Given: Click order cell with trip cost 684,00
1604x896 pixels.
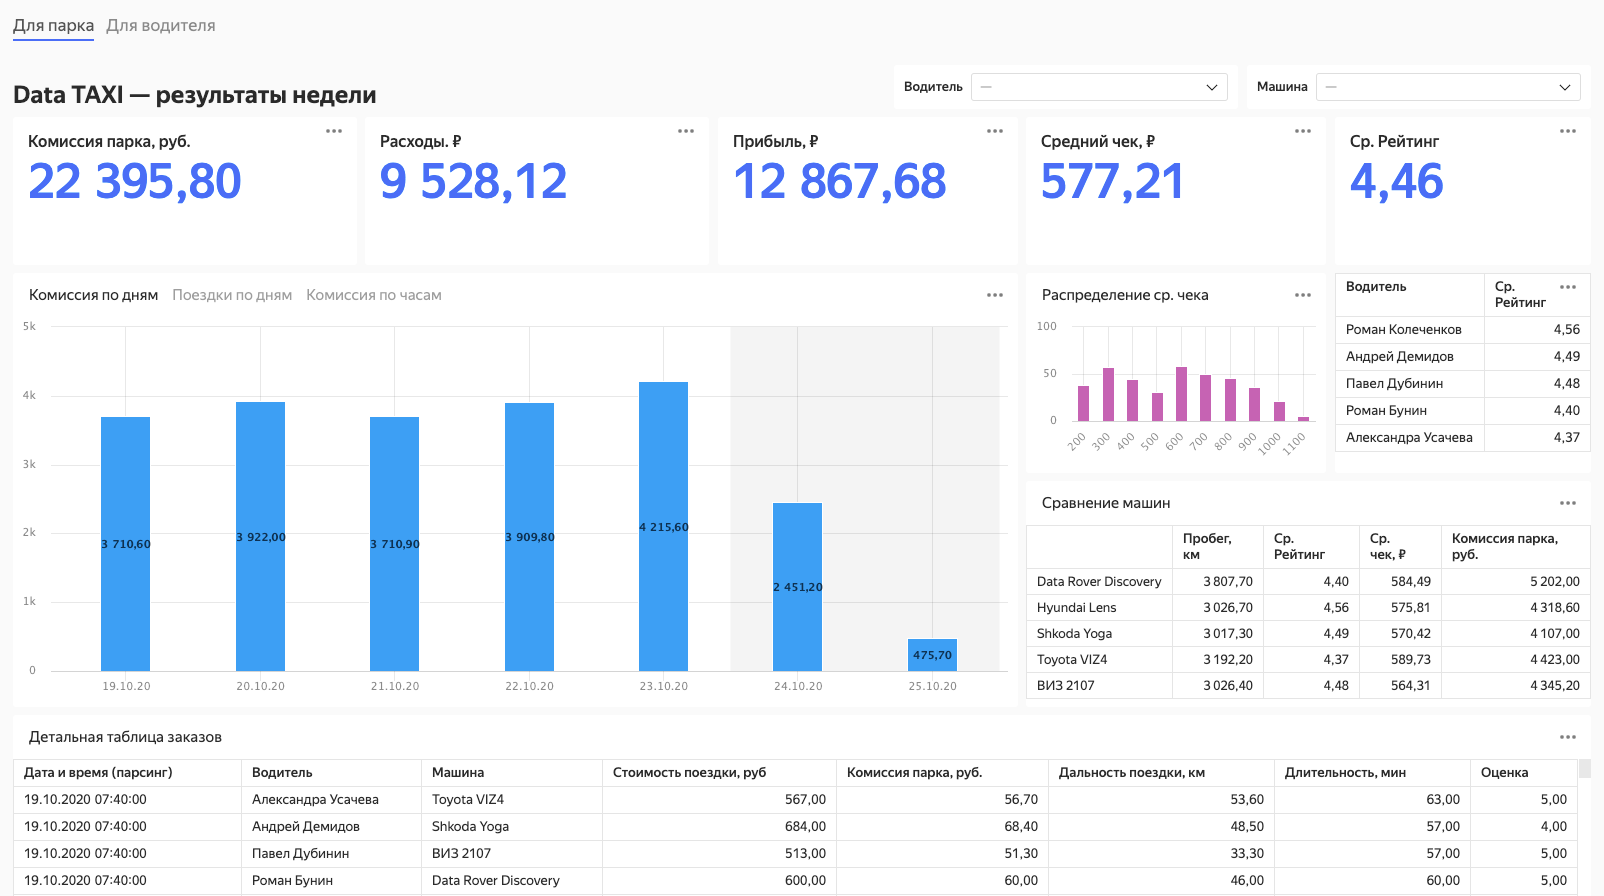Looking at the screenshot, I should [719, 827].
